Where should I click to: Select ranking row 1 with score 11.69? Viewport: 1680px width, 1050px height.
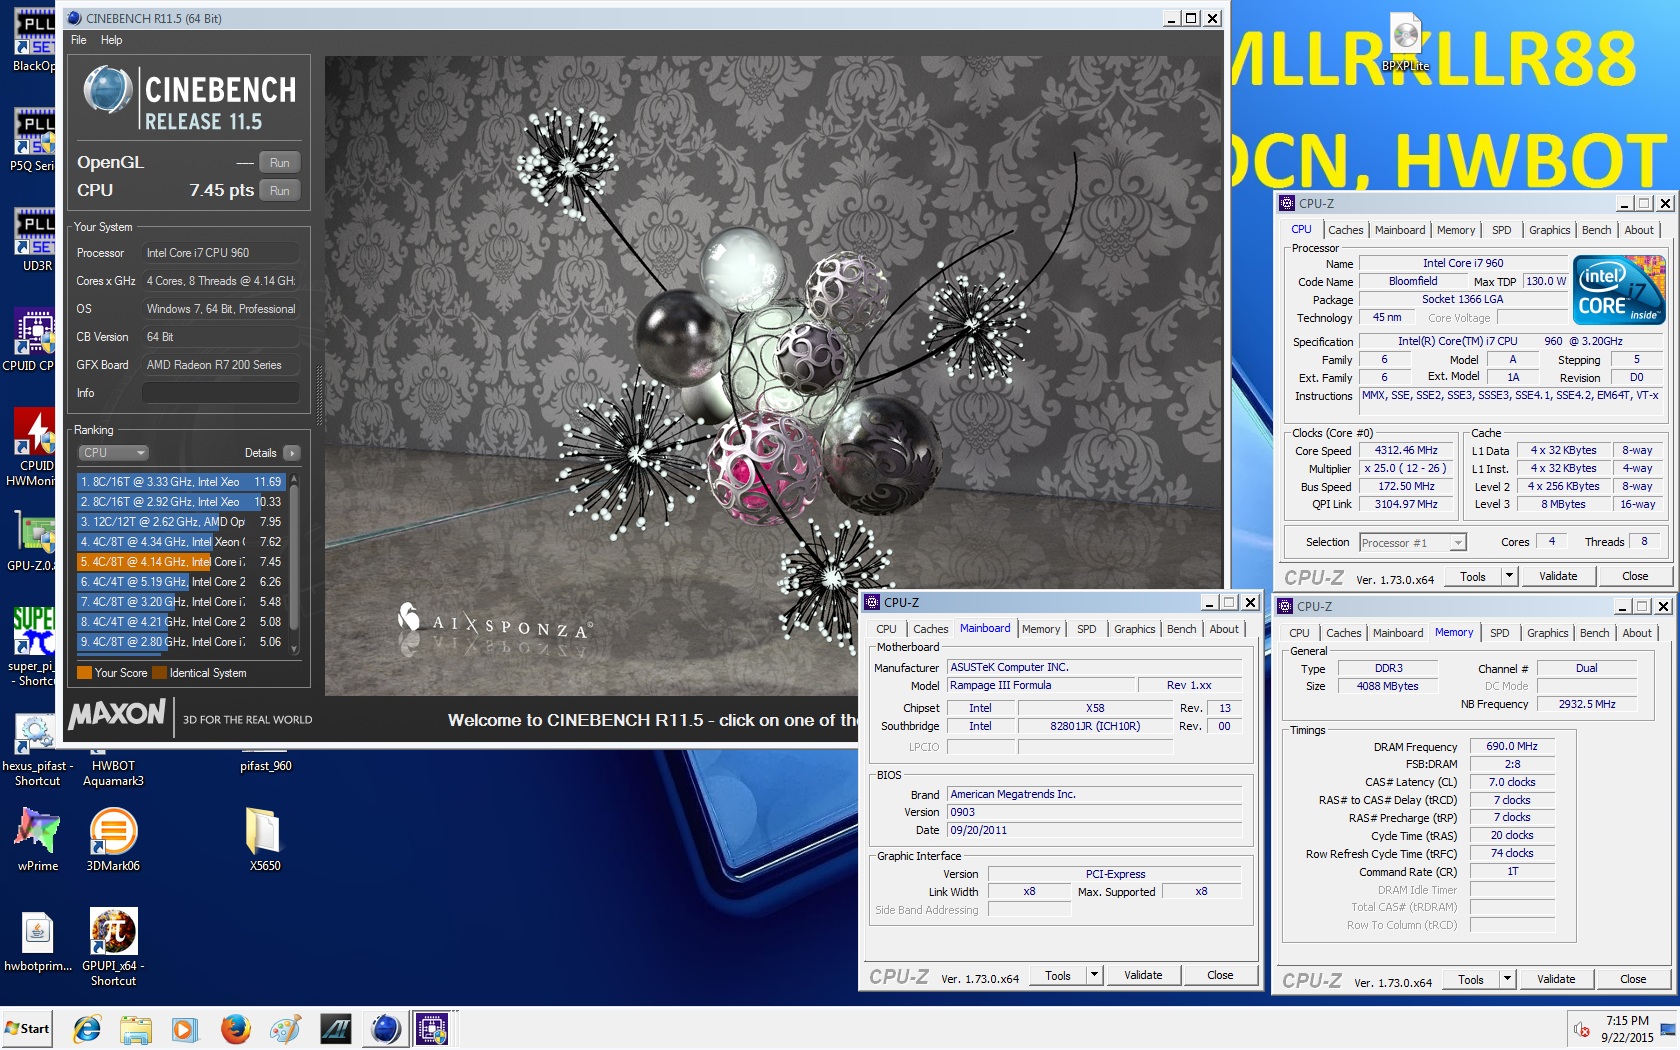(x=182, y=482)
